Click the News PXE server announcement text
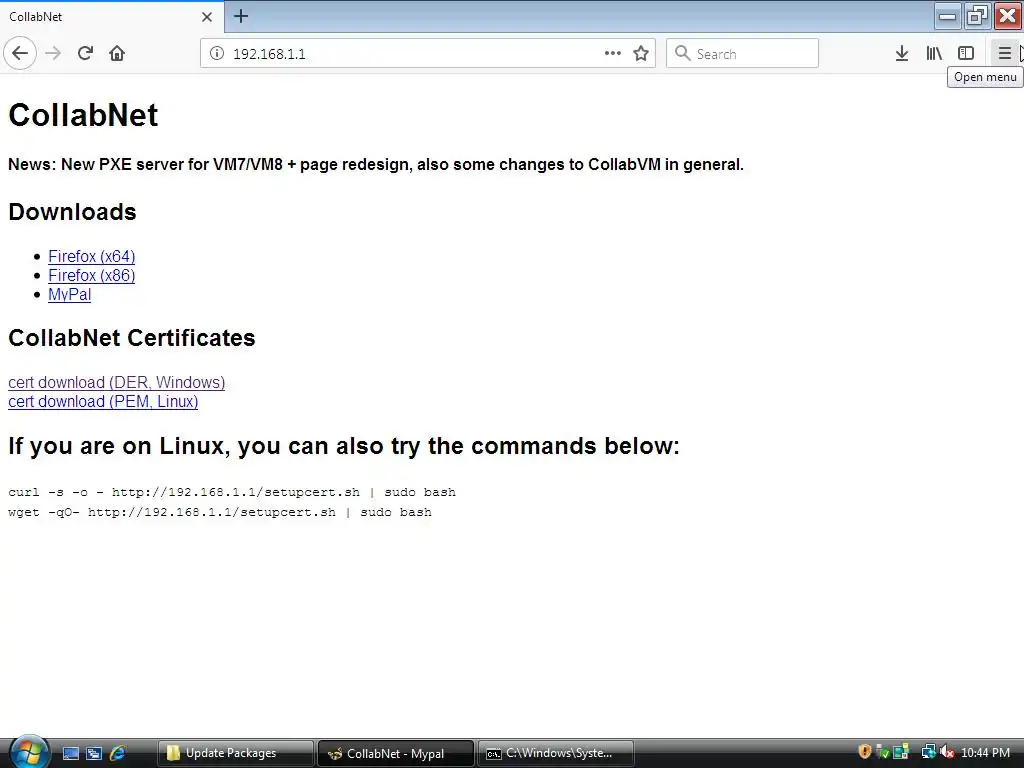1024x768 pixels. (376, 165)
